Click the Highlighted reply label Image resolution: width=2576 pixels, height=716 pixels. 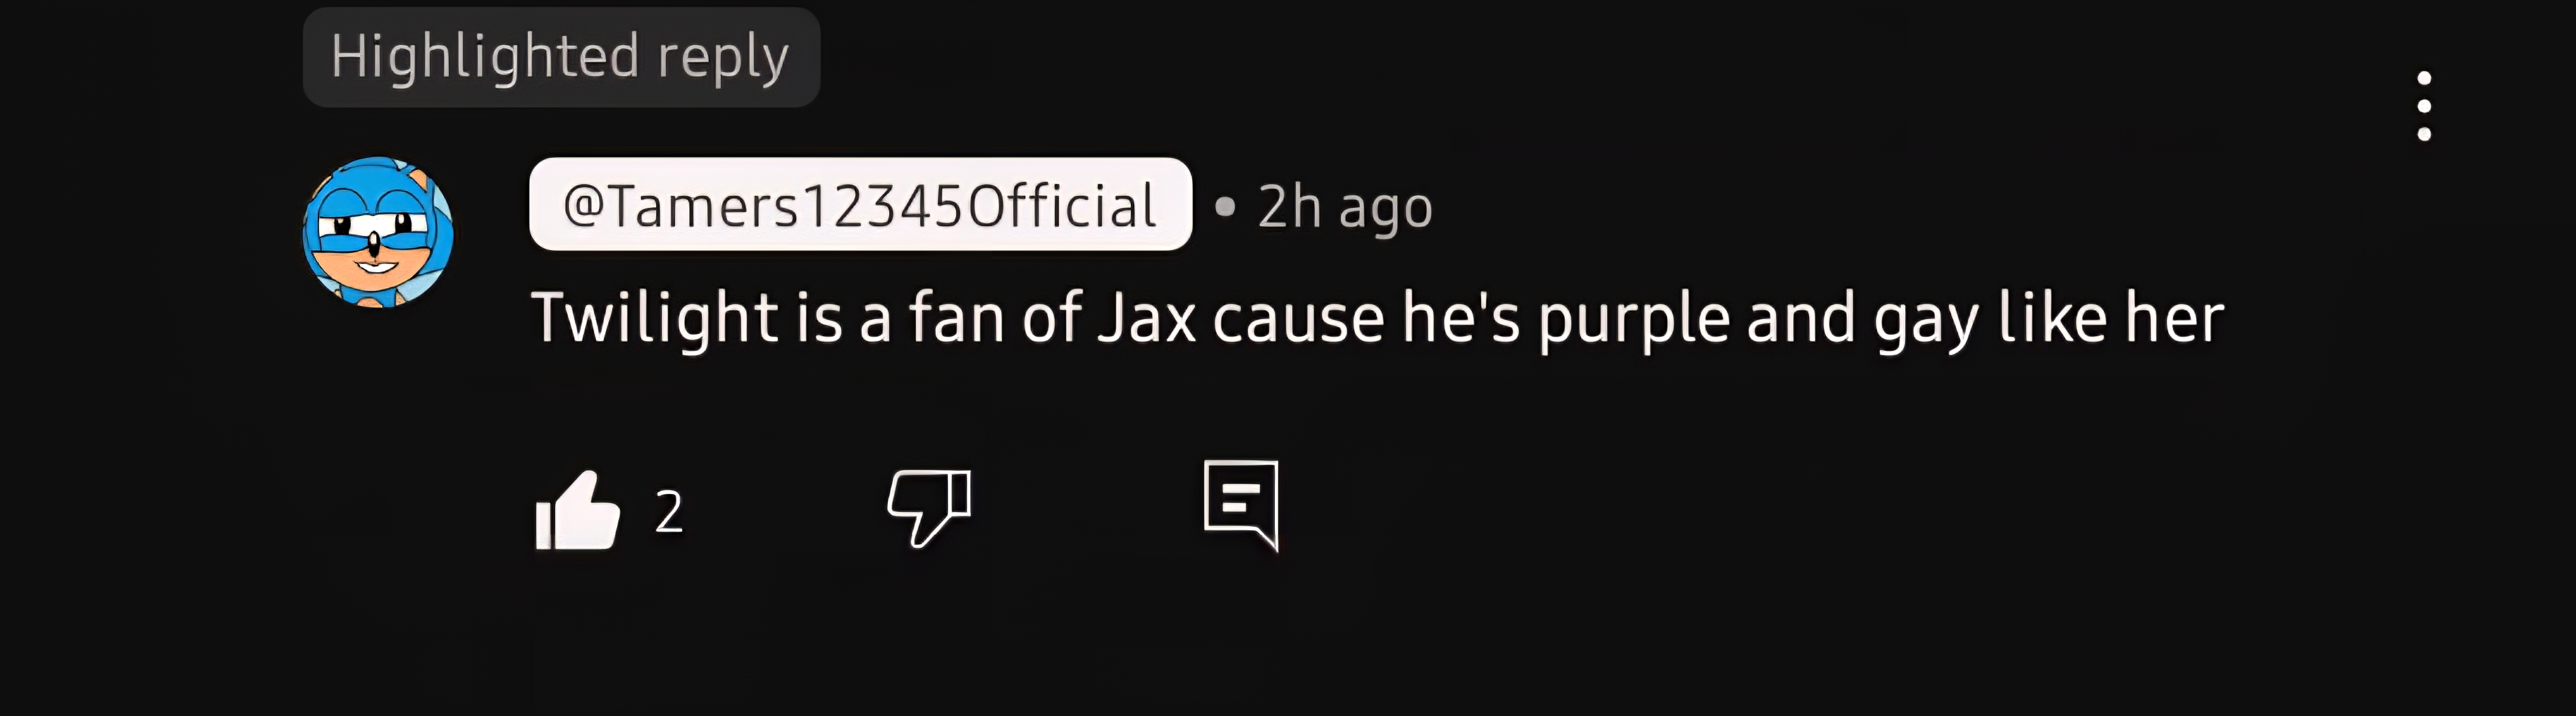tap(561, 57)
